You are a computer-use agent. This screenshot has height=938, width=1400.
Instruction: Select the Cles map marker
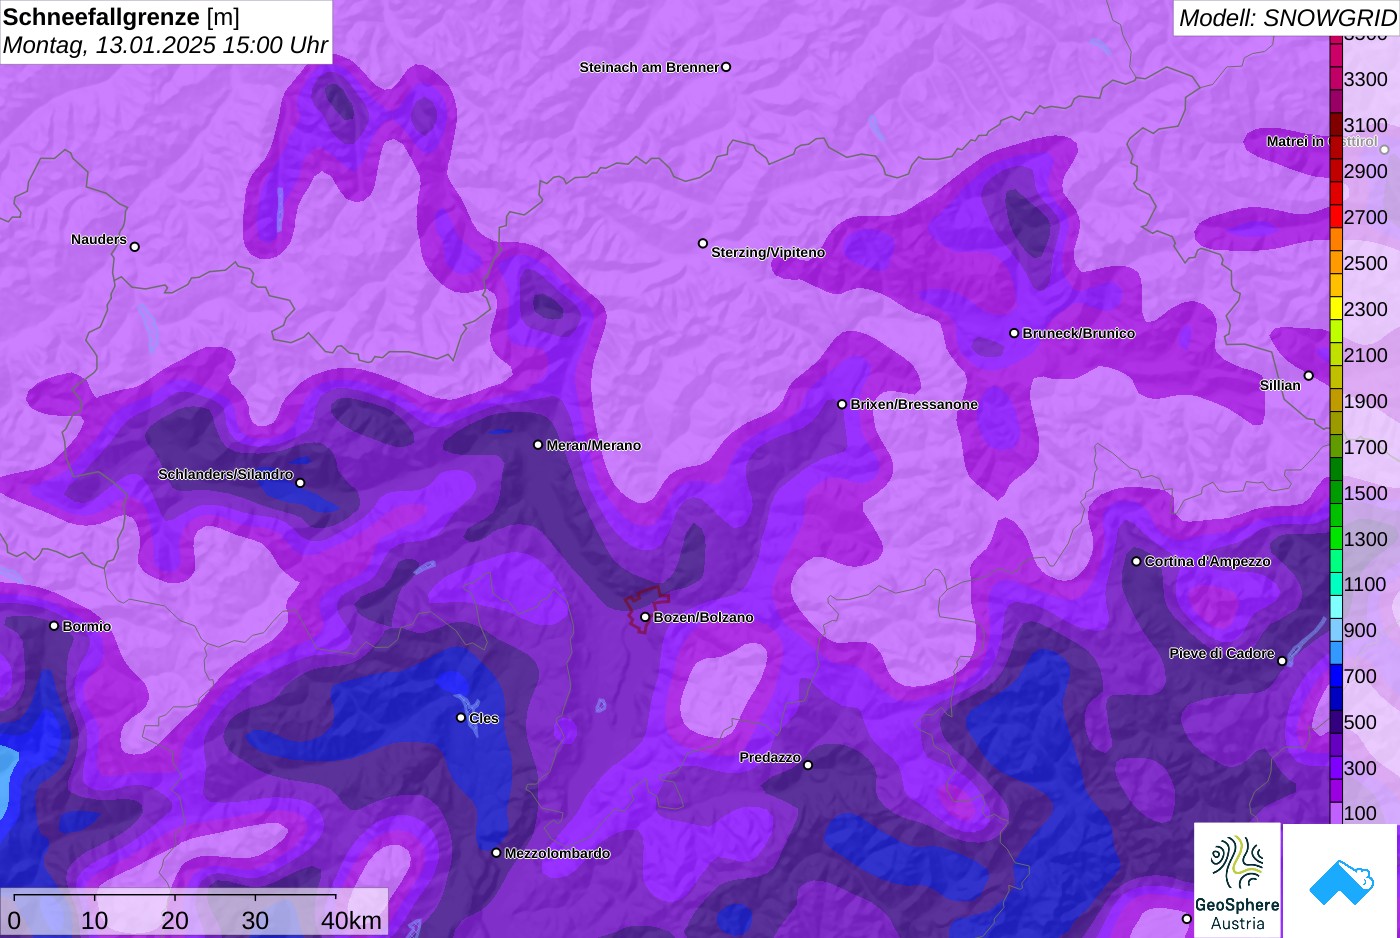click(x=461, y=717)
